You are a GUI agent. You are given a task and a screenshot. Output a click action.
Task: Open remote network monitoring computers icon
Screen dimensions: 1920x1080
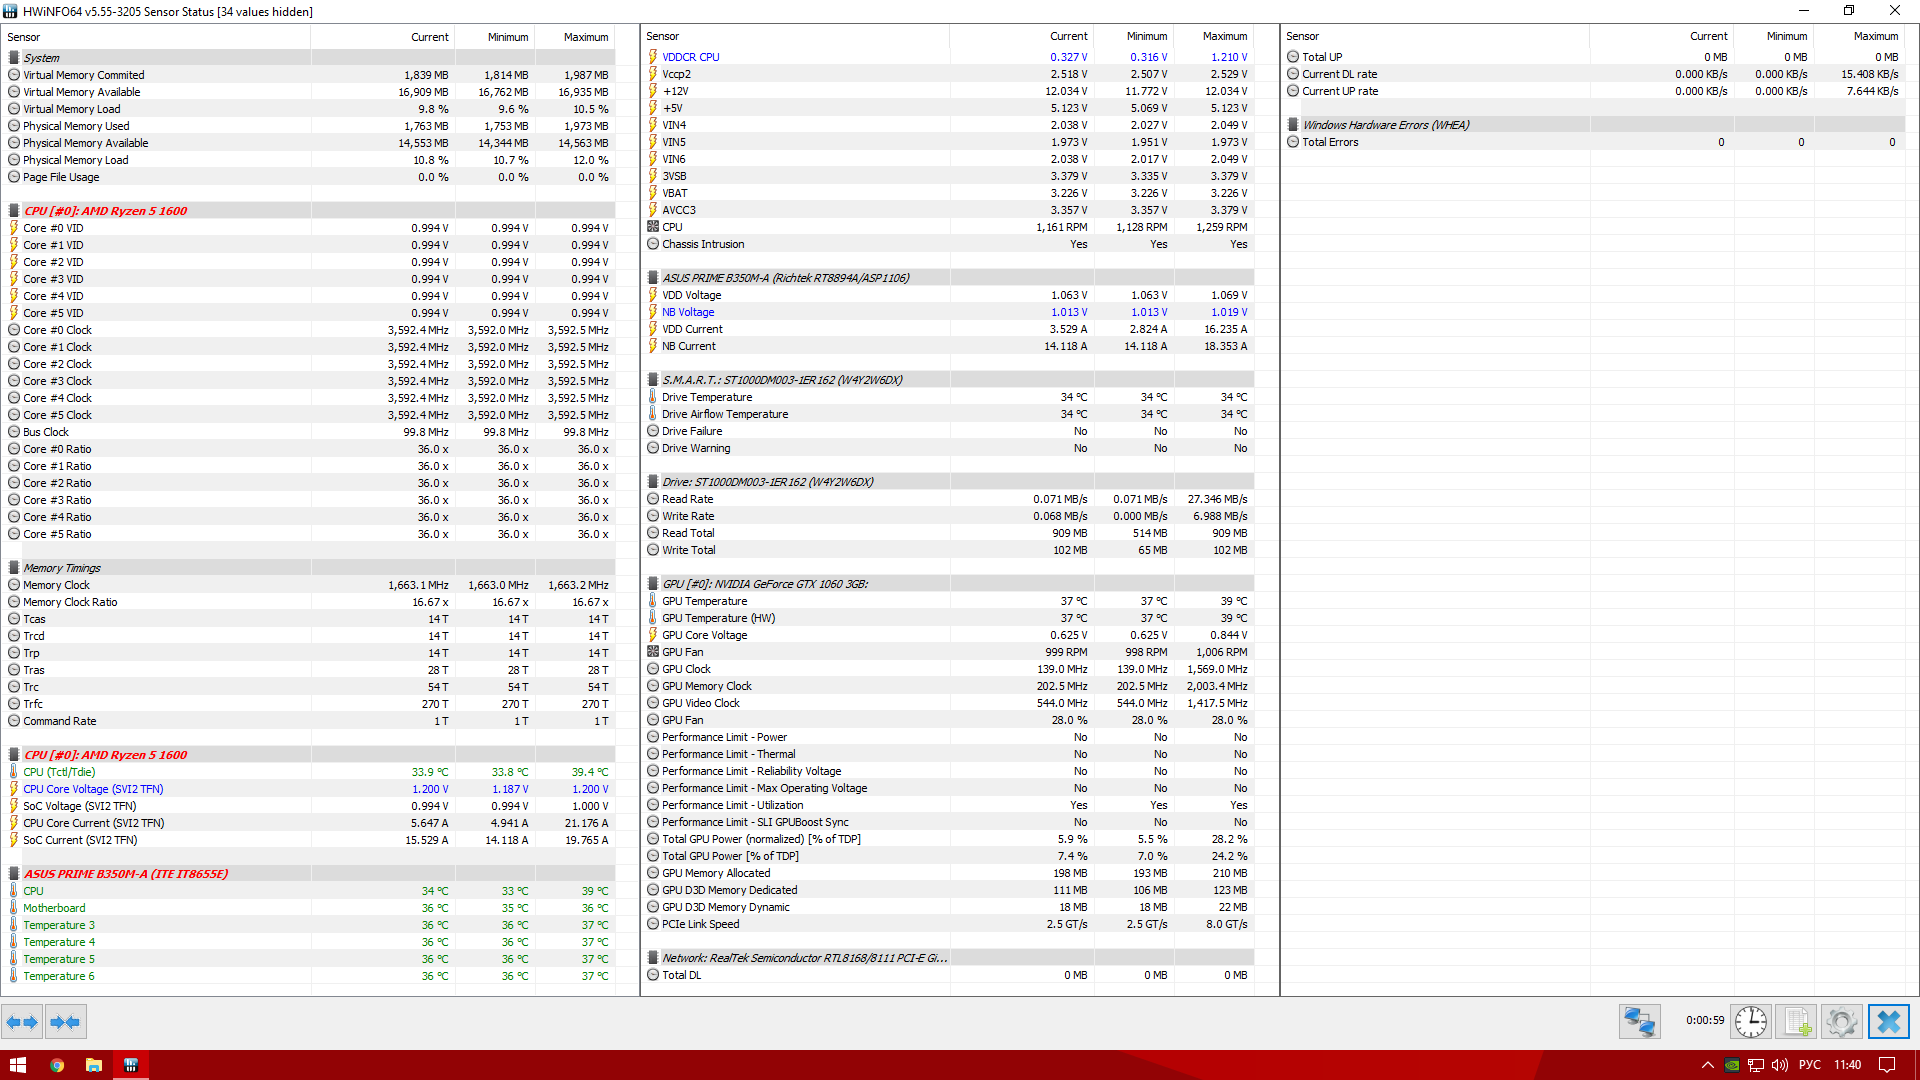click(x=1640, y=1022)
